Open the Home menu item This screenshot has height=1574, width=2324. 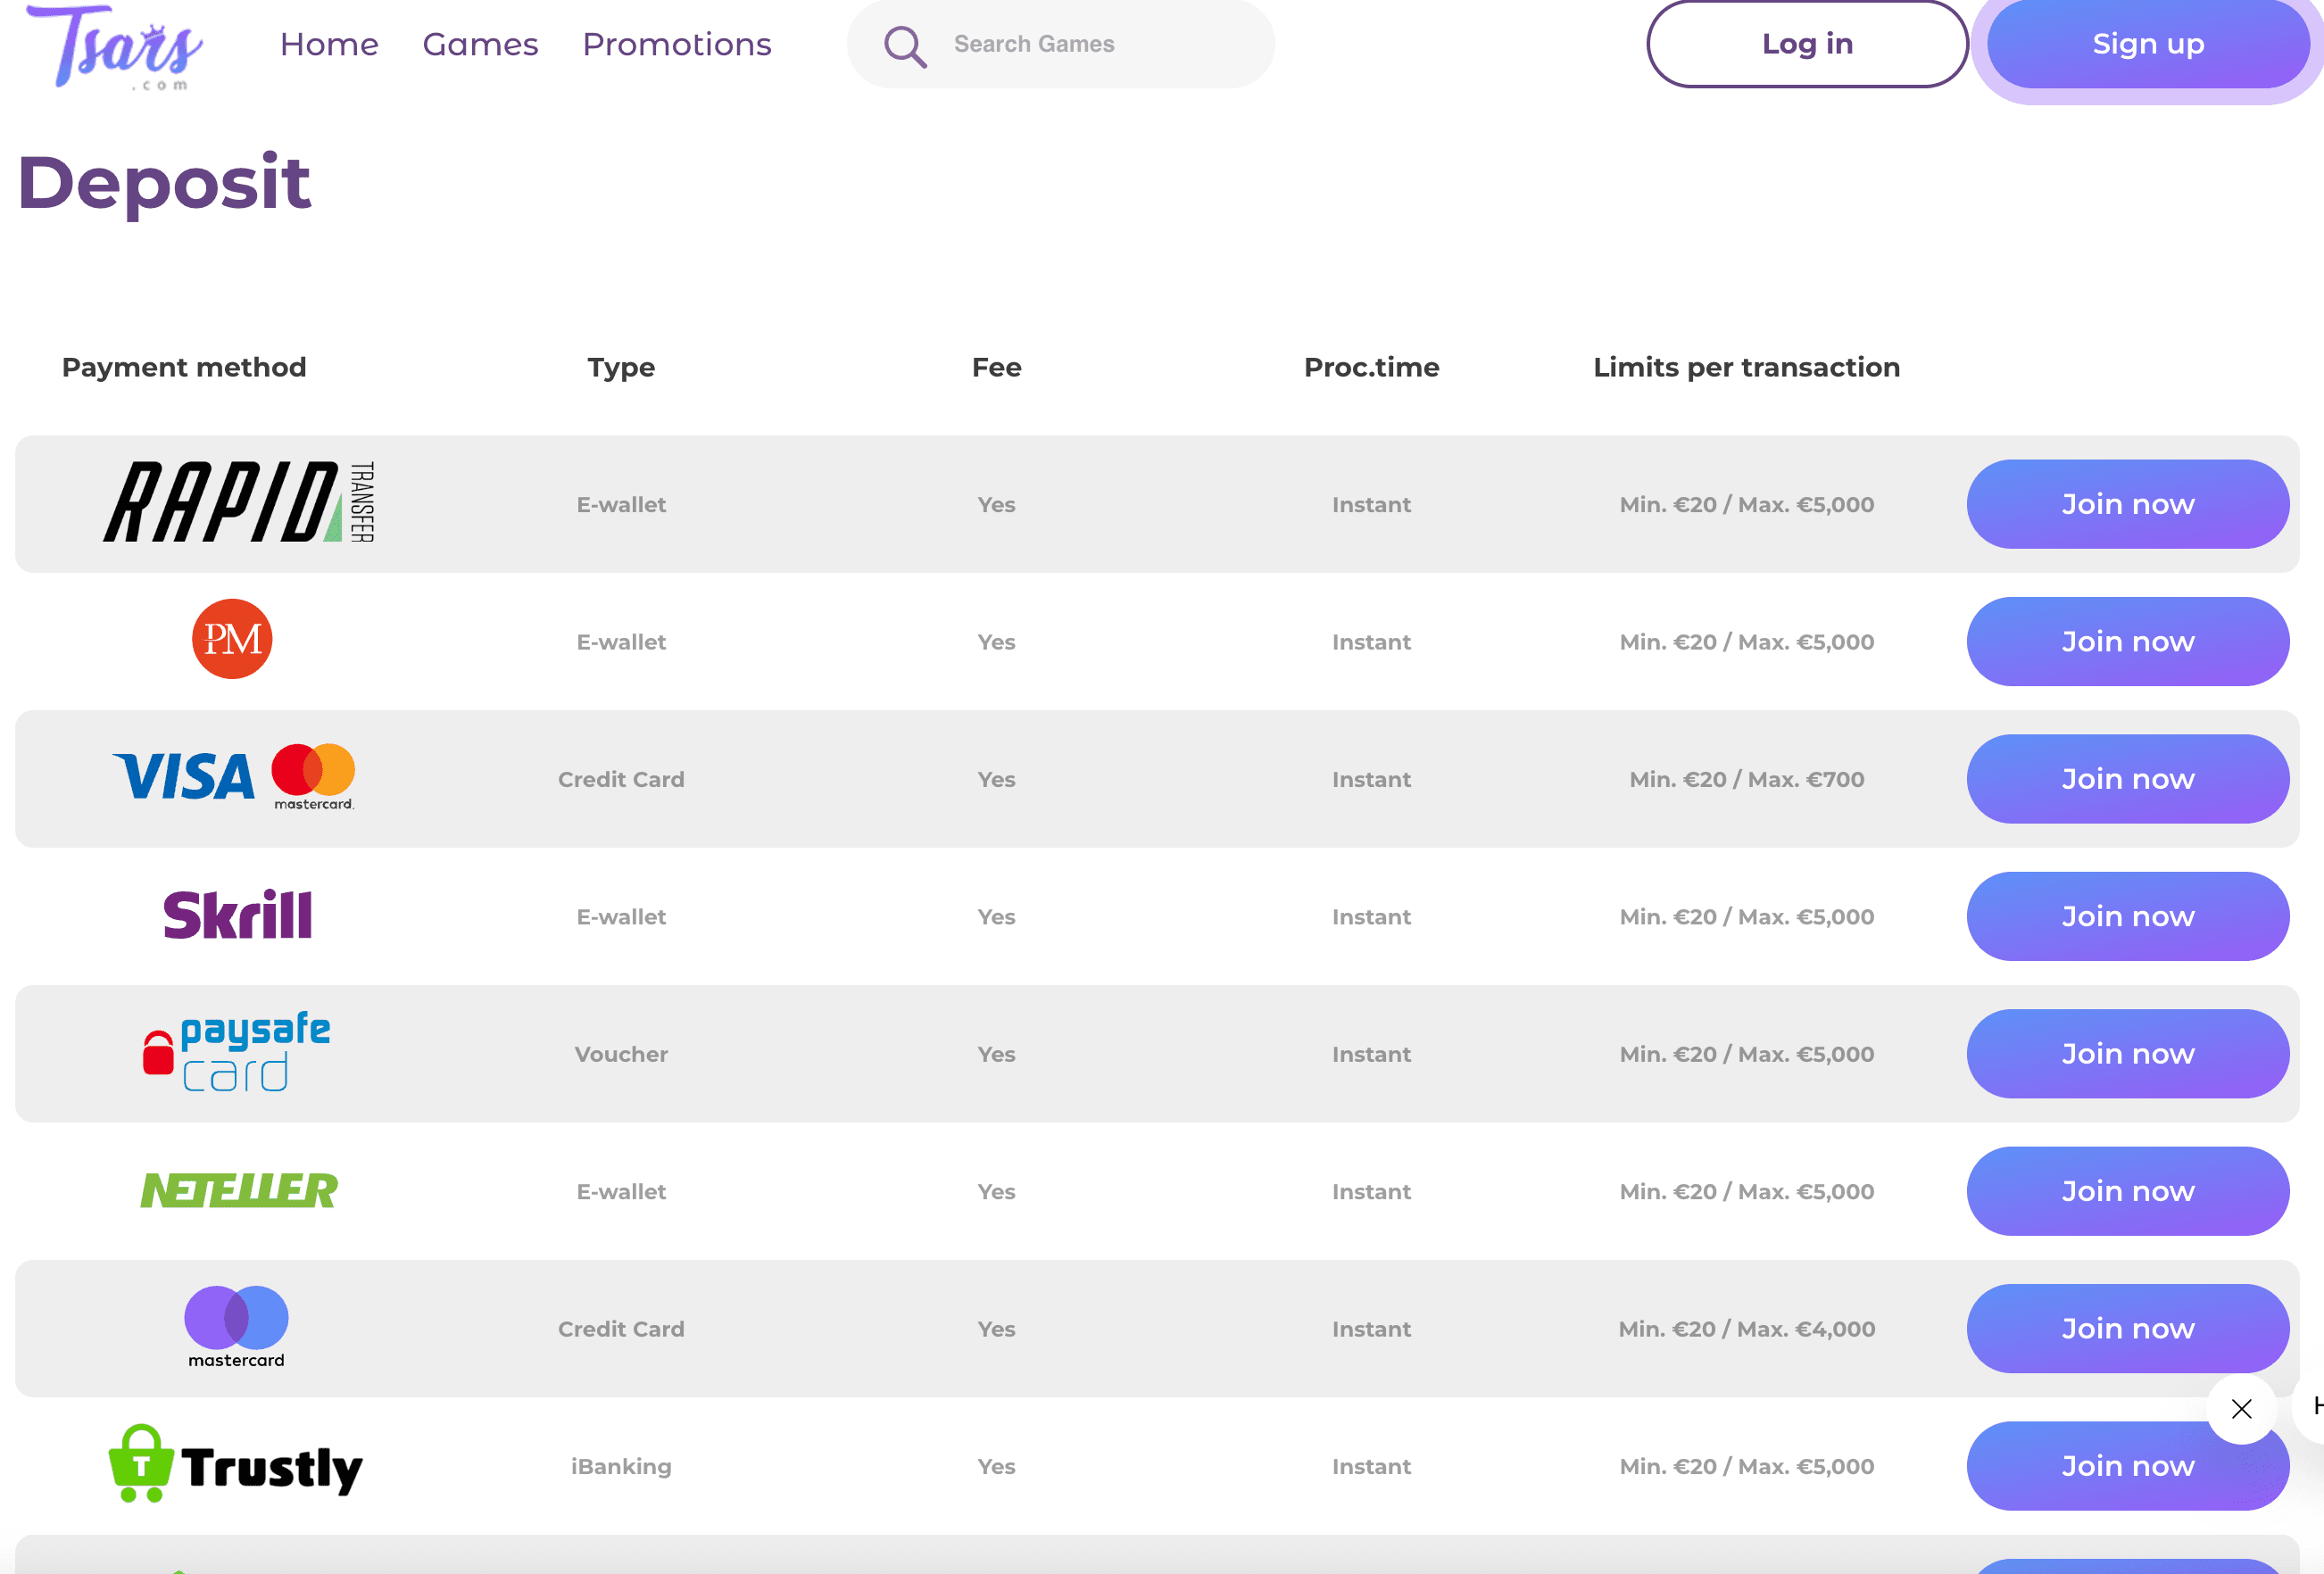pyautogui.click(x=329, y=44)
